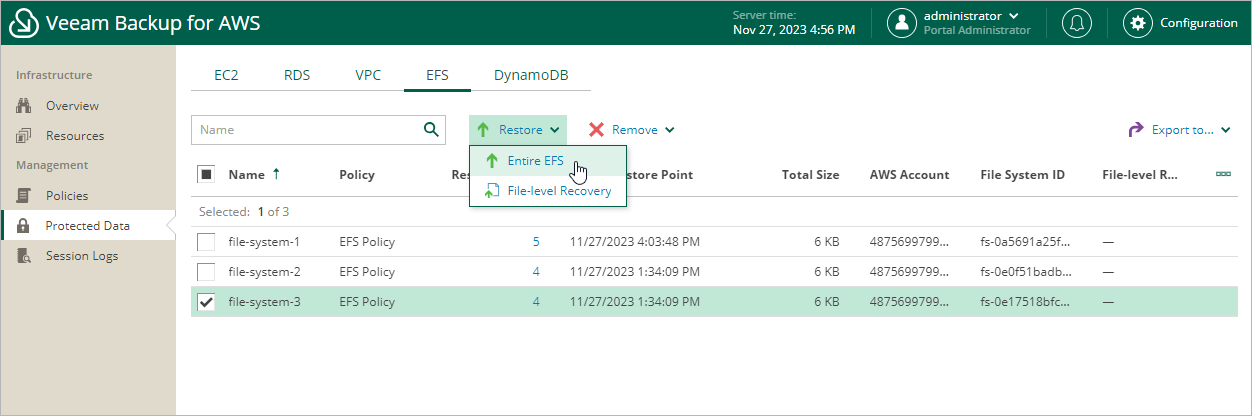This screenshot has height=416, width=1252.
Task: Click the Session Logs sidebar icon
Action: click(25, 256)
